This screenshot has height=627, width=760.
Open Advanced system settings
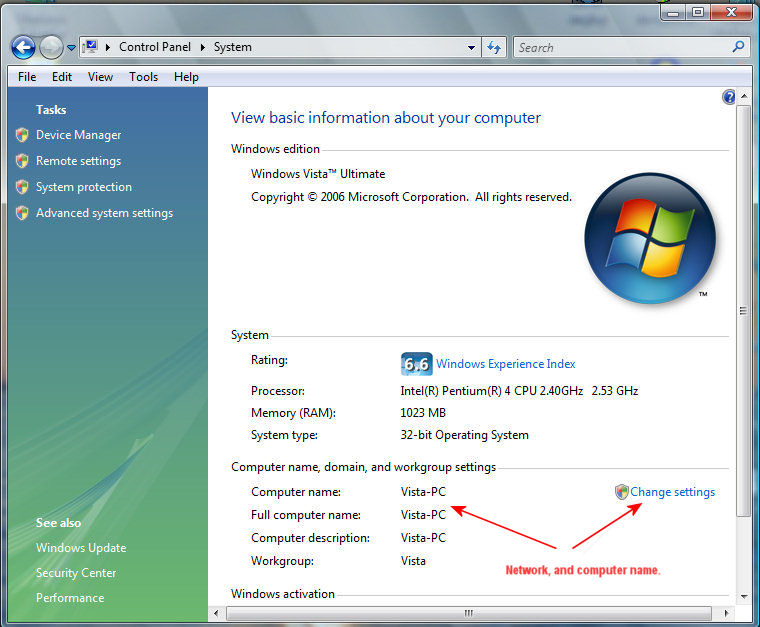pos(104,213)
